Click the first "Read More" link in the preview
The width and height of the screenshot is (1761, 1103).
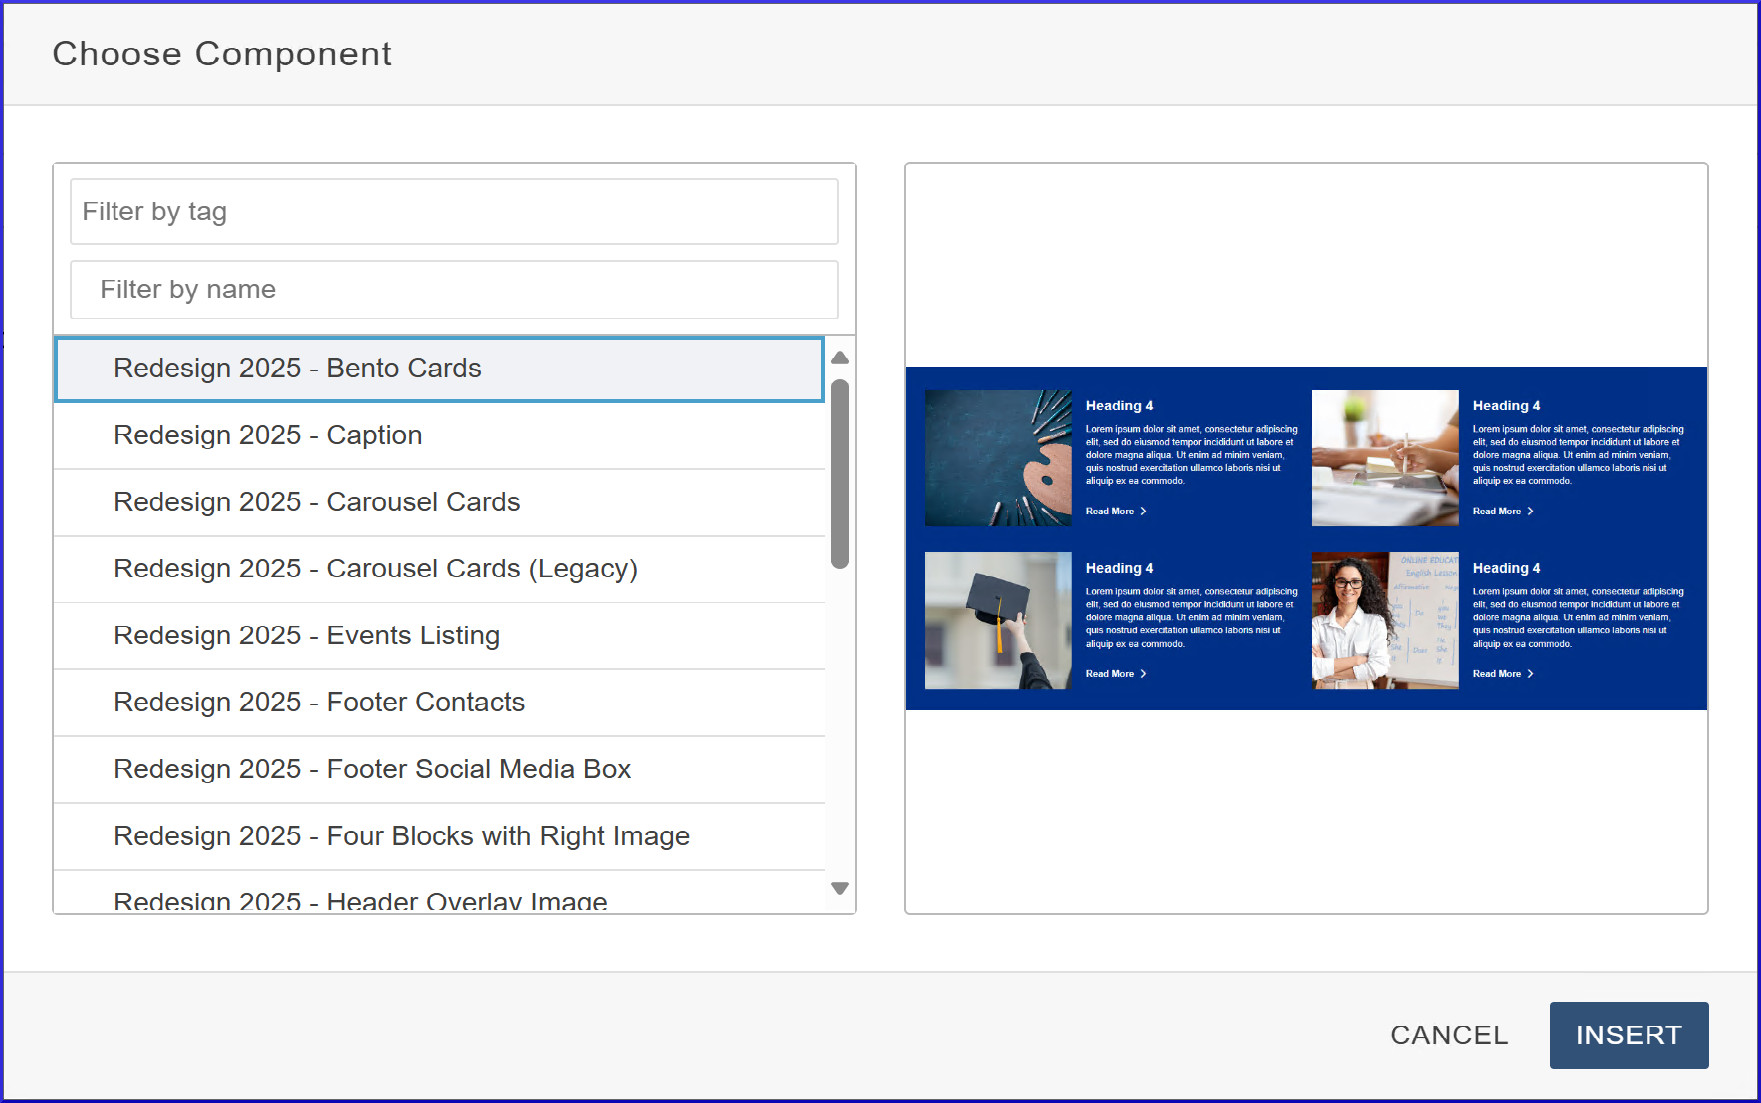pyautogui.click(x=1108, y=511)
